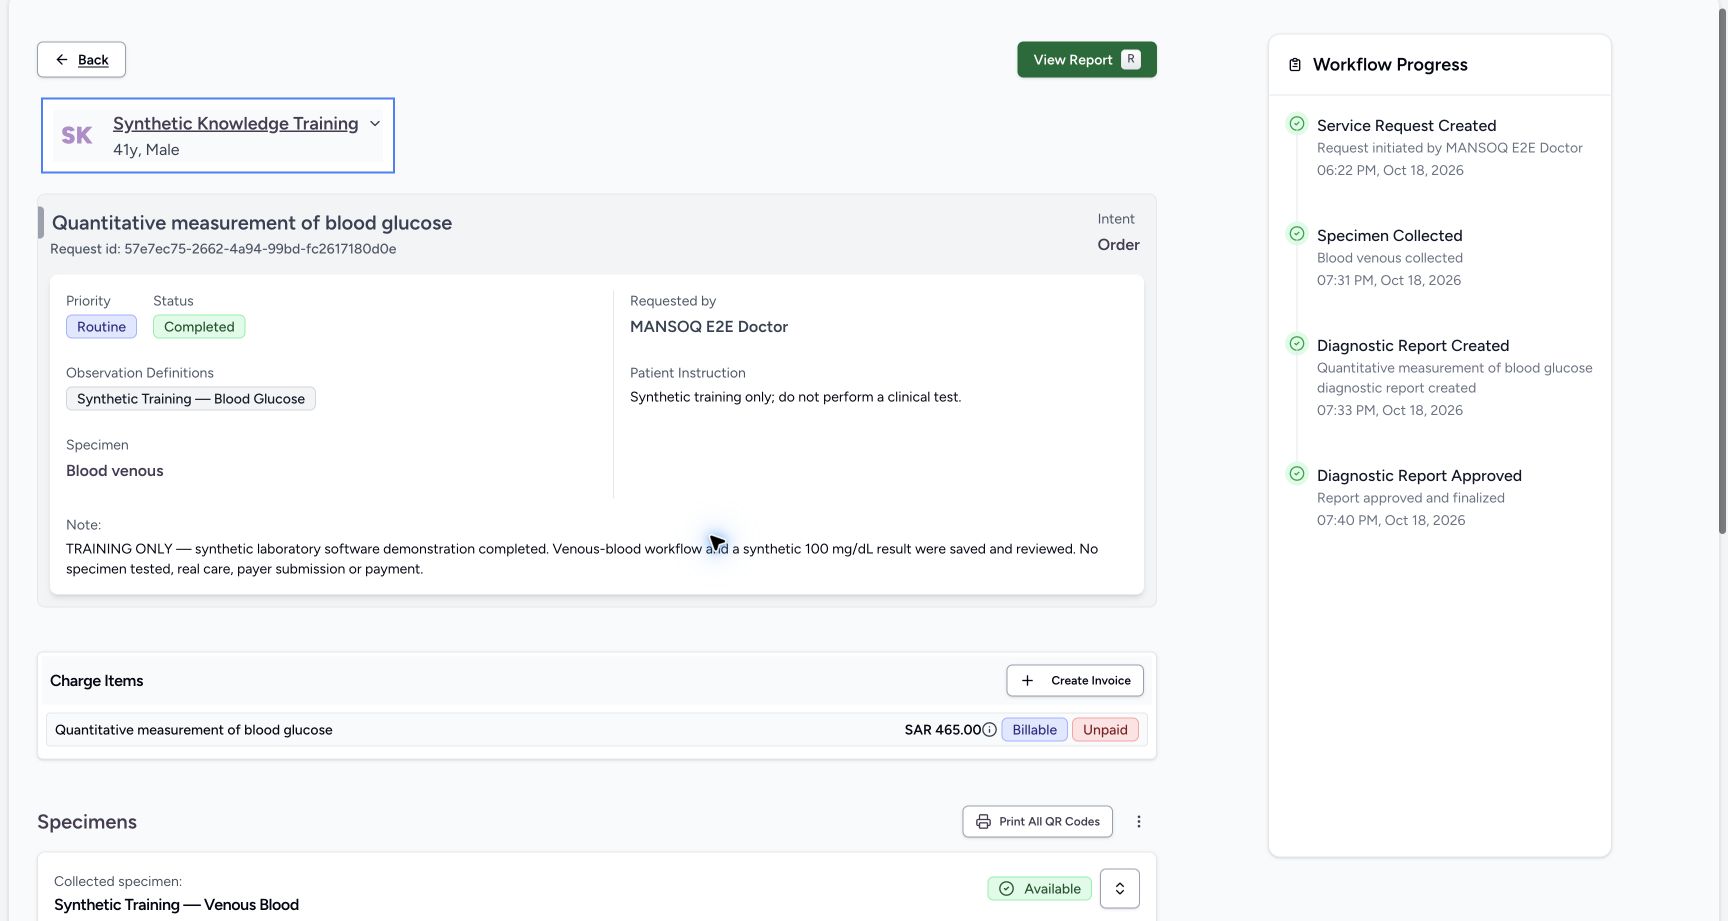
Task: Click the Routine priority badge
Action: tap(101, 327)
